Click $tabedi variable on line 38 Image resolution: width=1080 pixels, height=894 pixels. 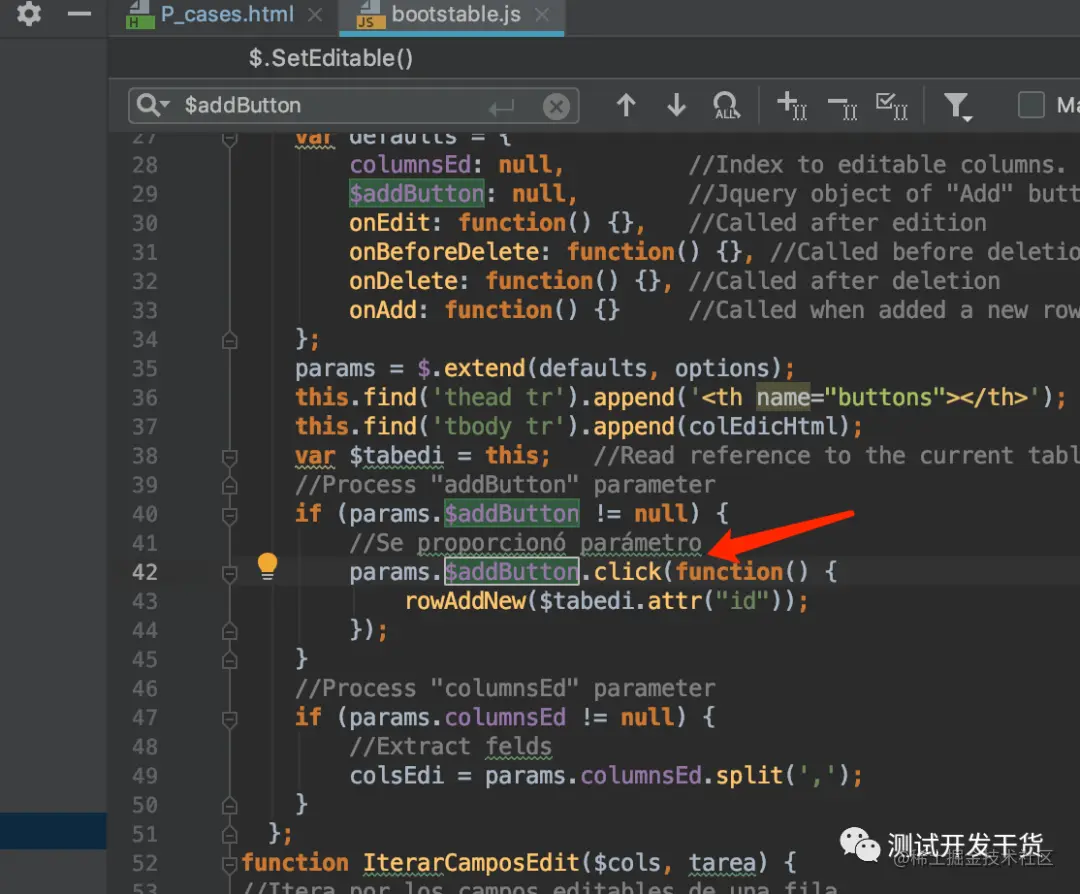click(x=397, y=455)
